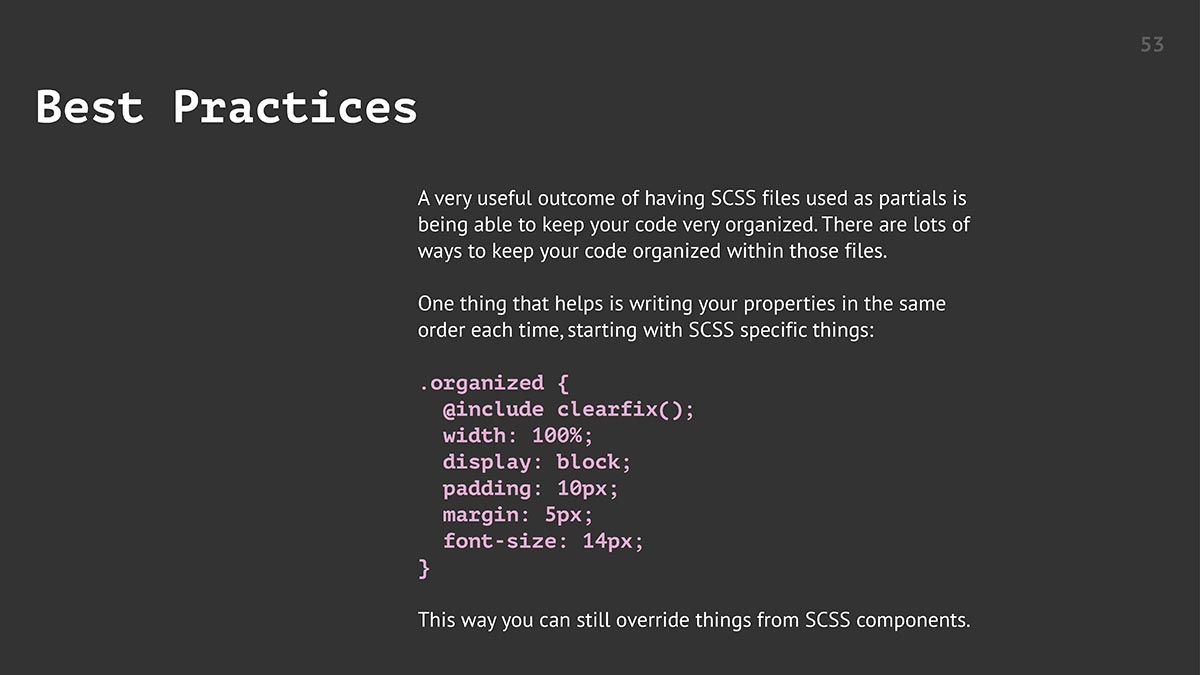Click the width: 100% code line
1200x675 pixels.
coord(518,436)
